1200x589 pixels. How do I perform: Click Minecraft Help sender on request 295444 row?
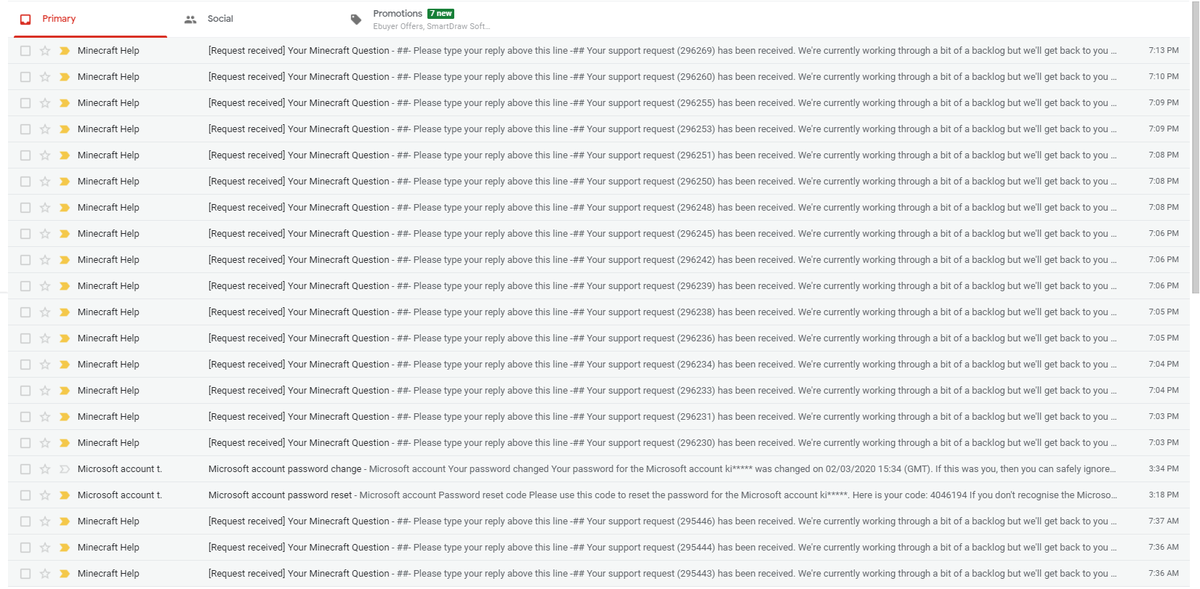pos(108,547)
